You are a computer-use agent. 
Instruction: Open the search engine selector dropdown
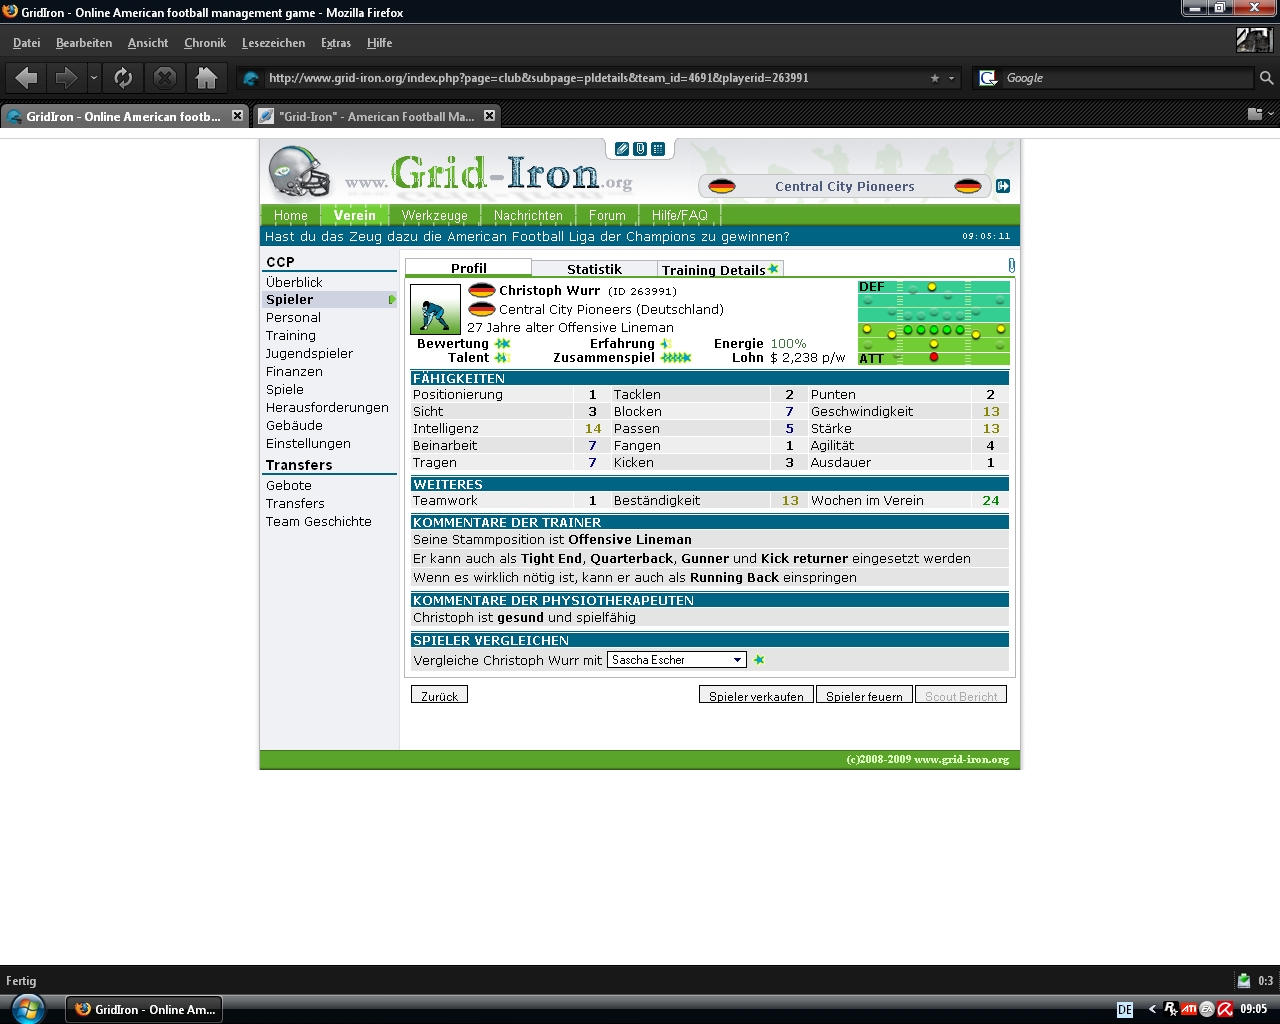click(989, 78)
